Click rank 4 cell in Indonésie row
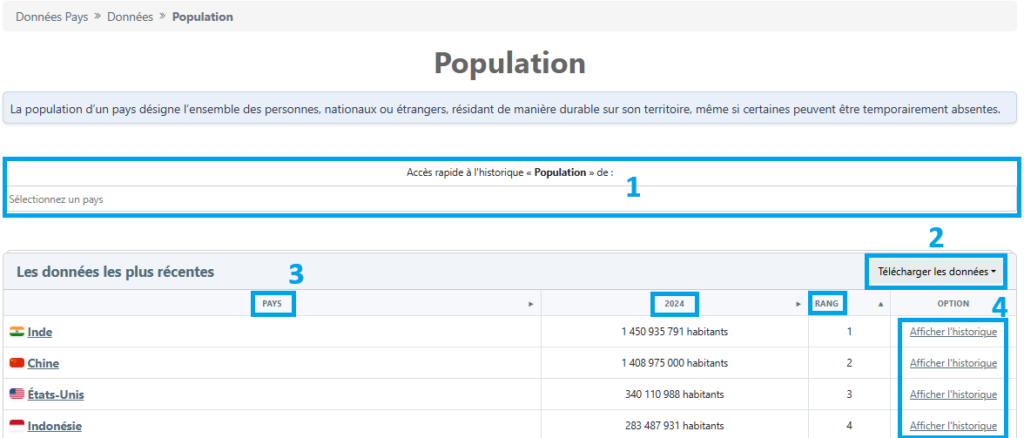 [849, 424]
